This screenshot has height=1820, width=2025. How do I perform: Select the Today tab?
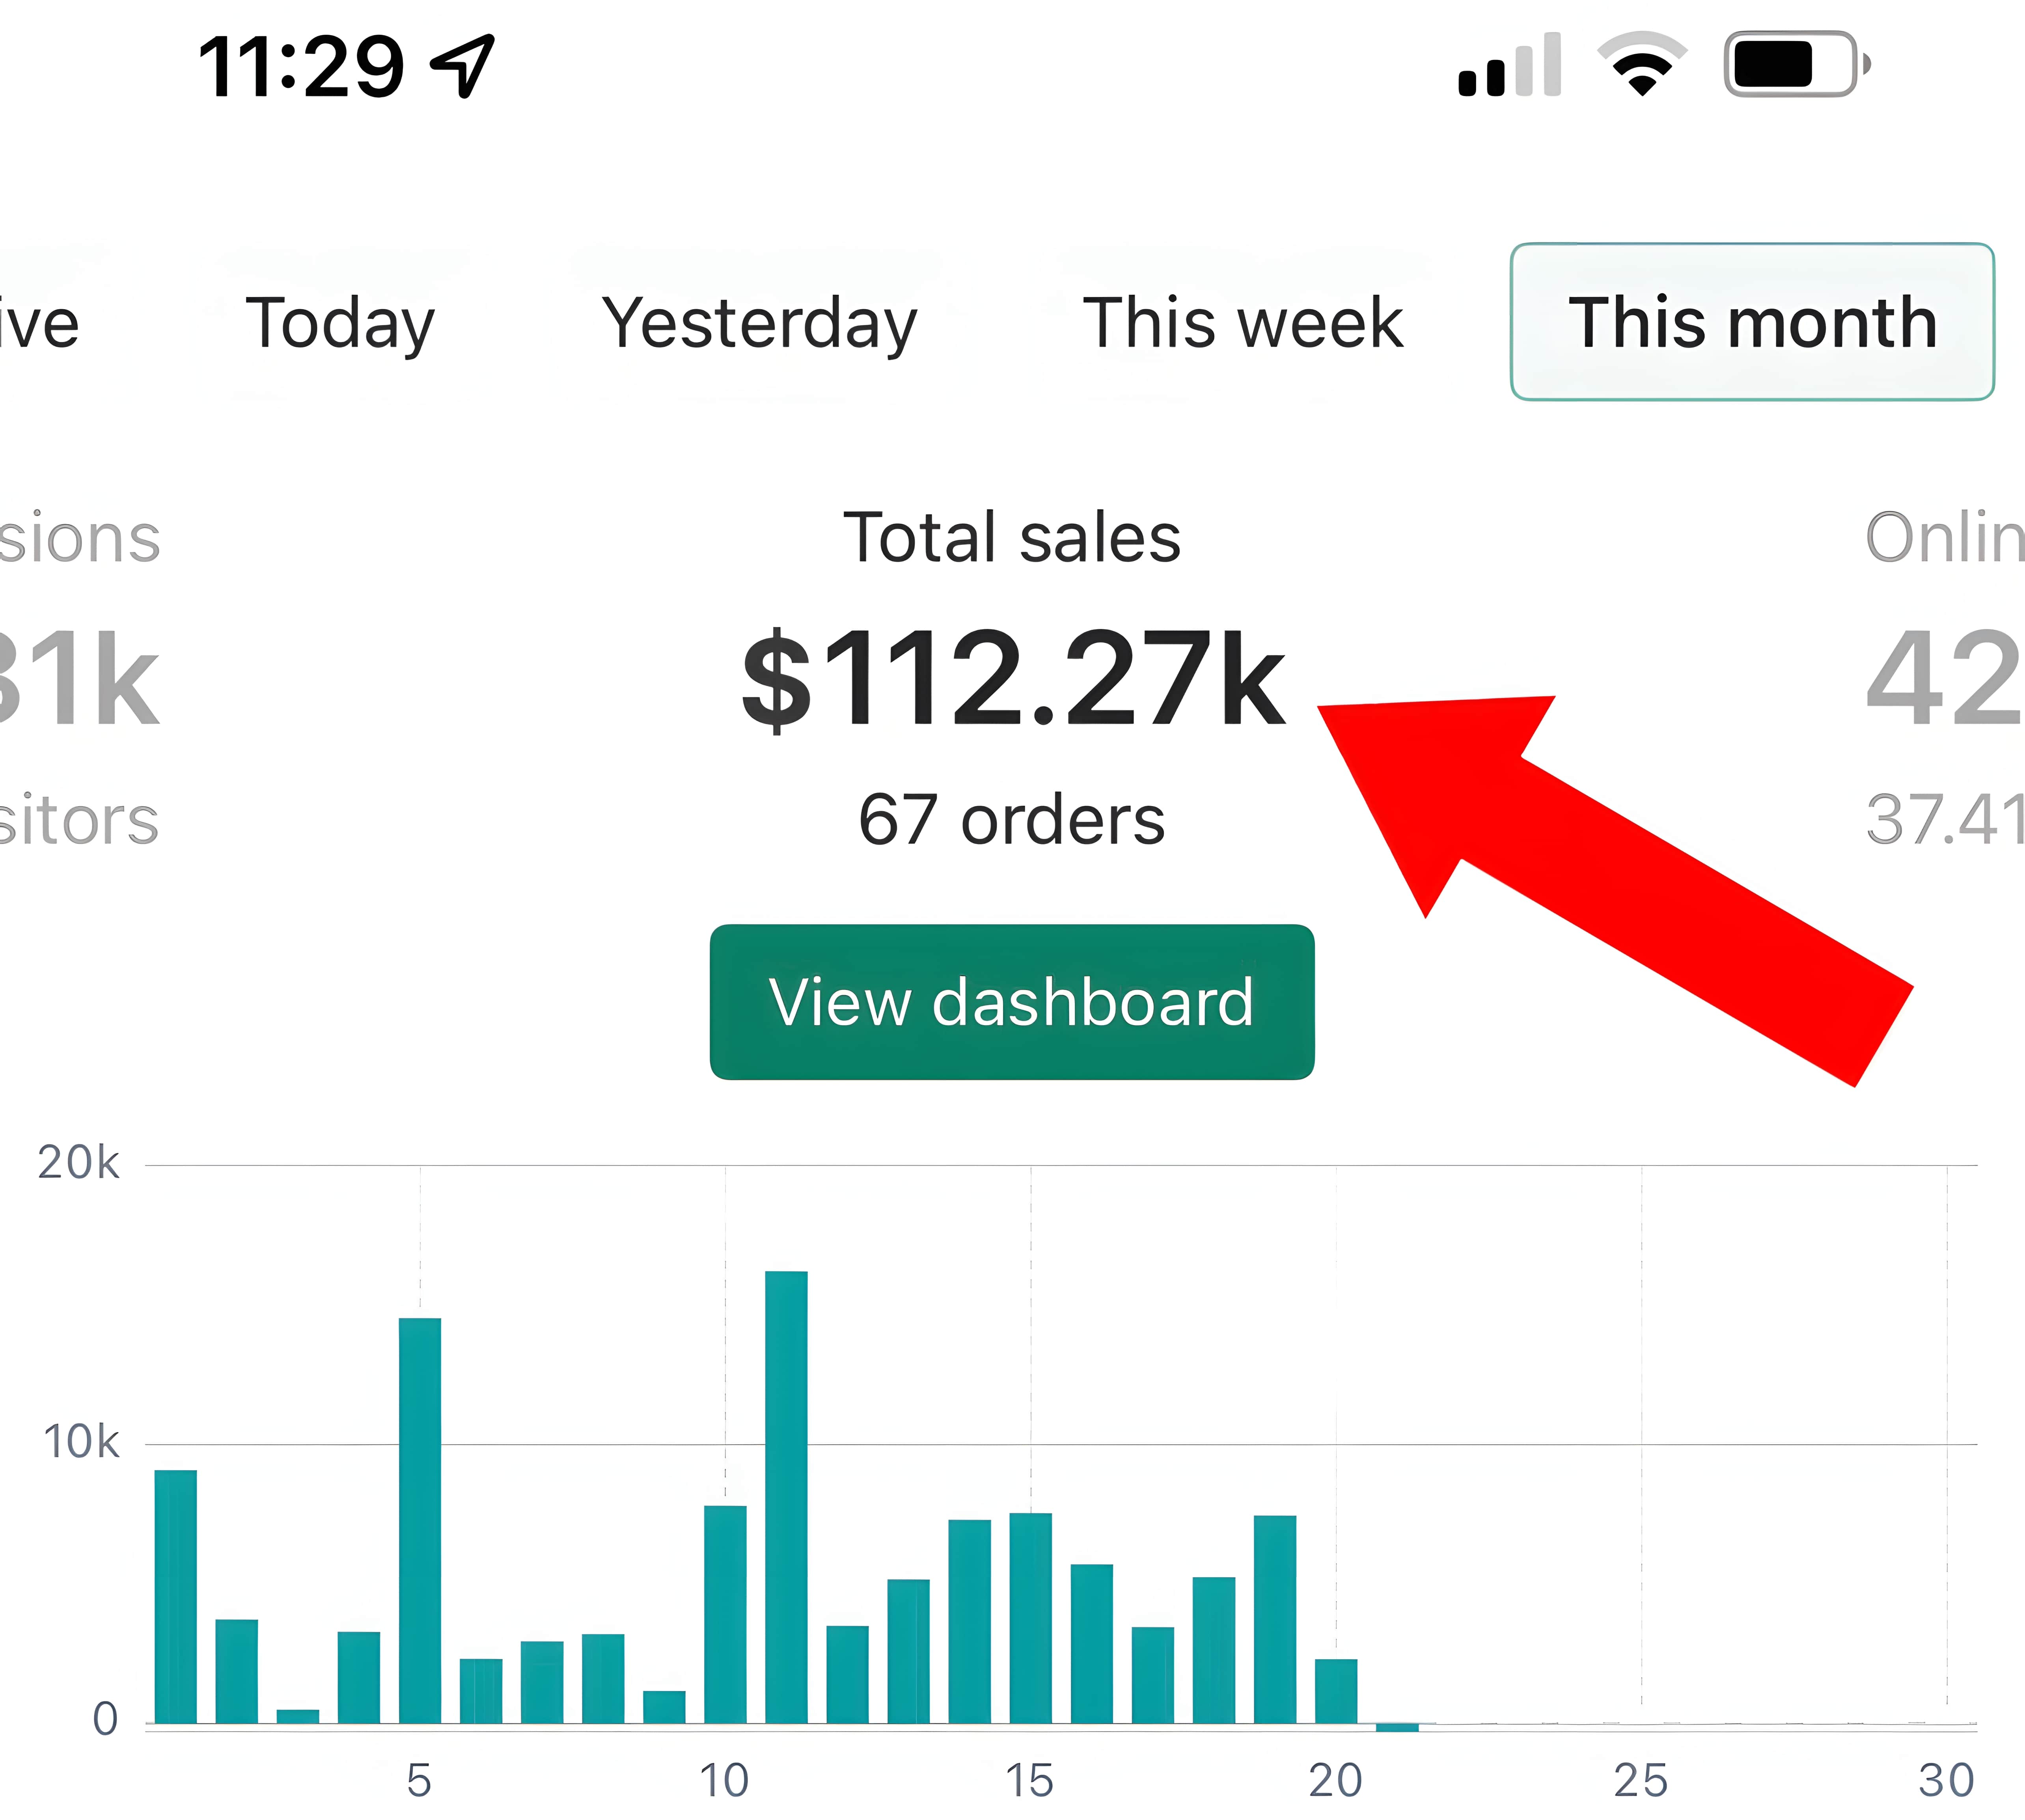[340, 323]
